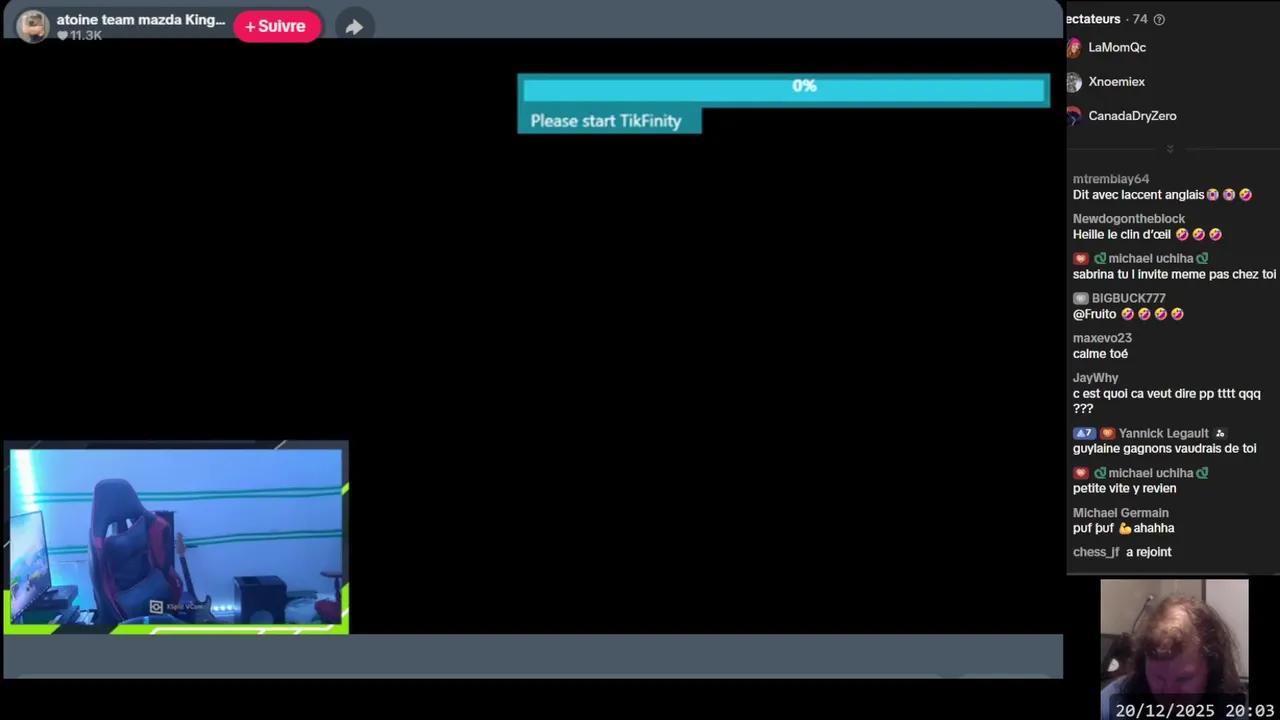Open the spectateurs 74 viewer list header

[1107, 19]
